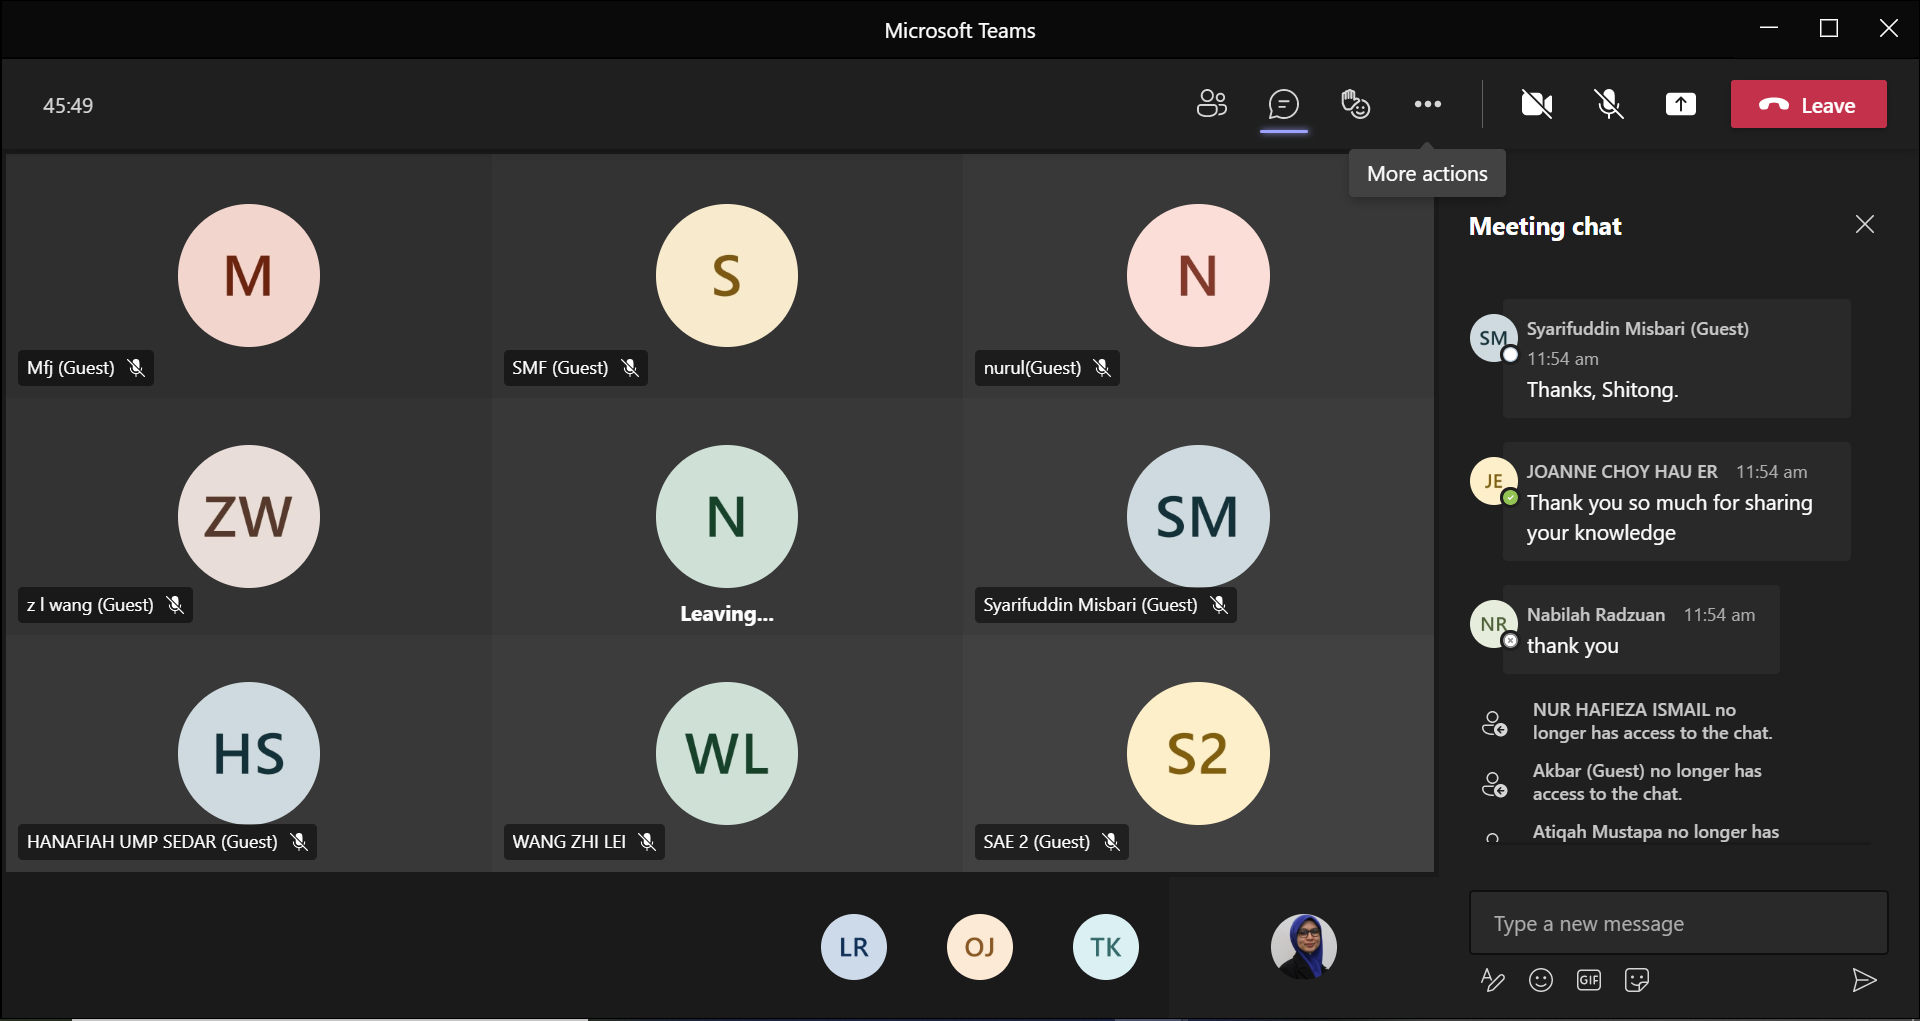Click JOANNE CHOY HAU ER's chat avatar
This screenshot has height=1021, width=1920.
coord(1493,481)
